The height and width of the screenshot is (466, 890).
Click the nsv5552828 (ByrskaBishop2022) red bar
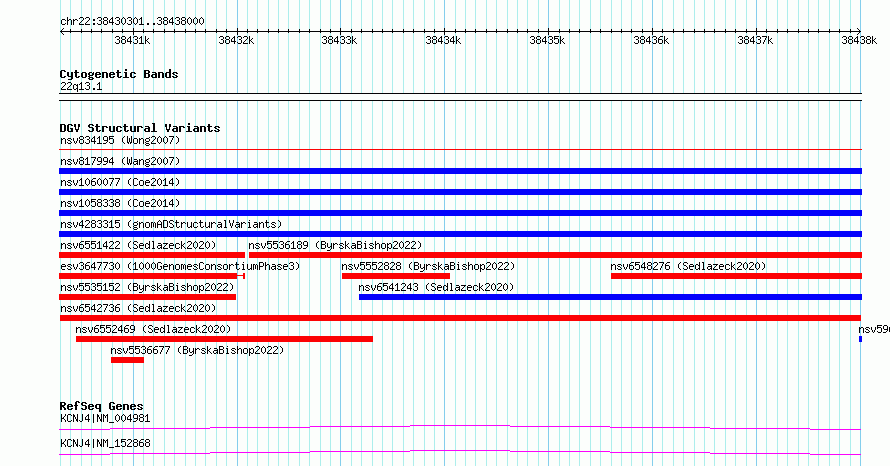[396, 276]
